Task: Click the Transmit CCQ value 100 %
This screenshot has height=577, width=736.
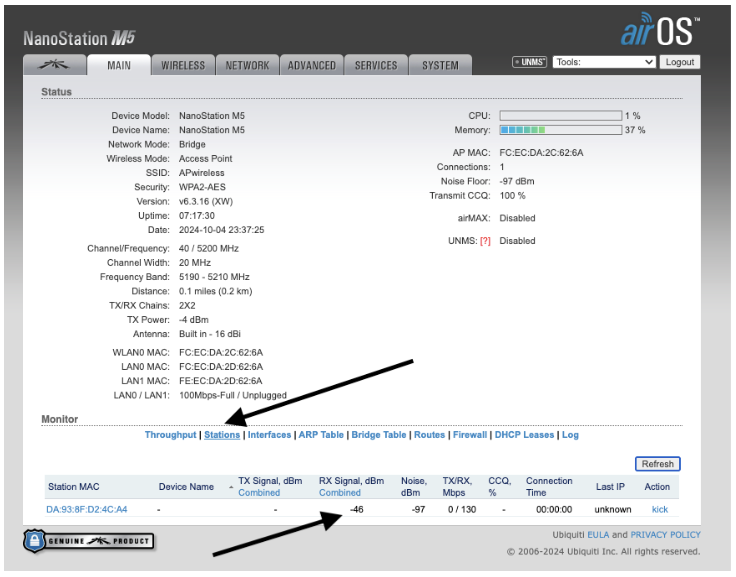Action: coord(512,195)
